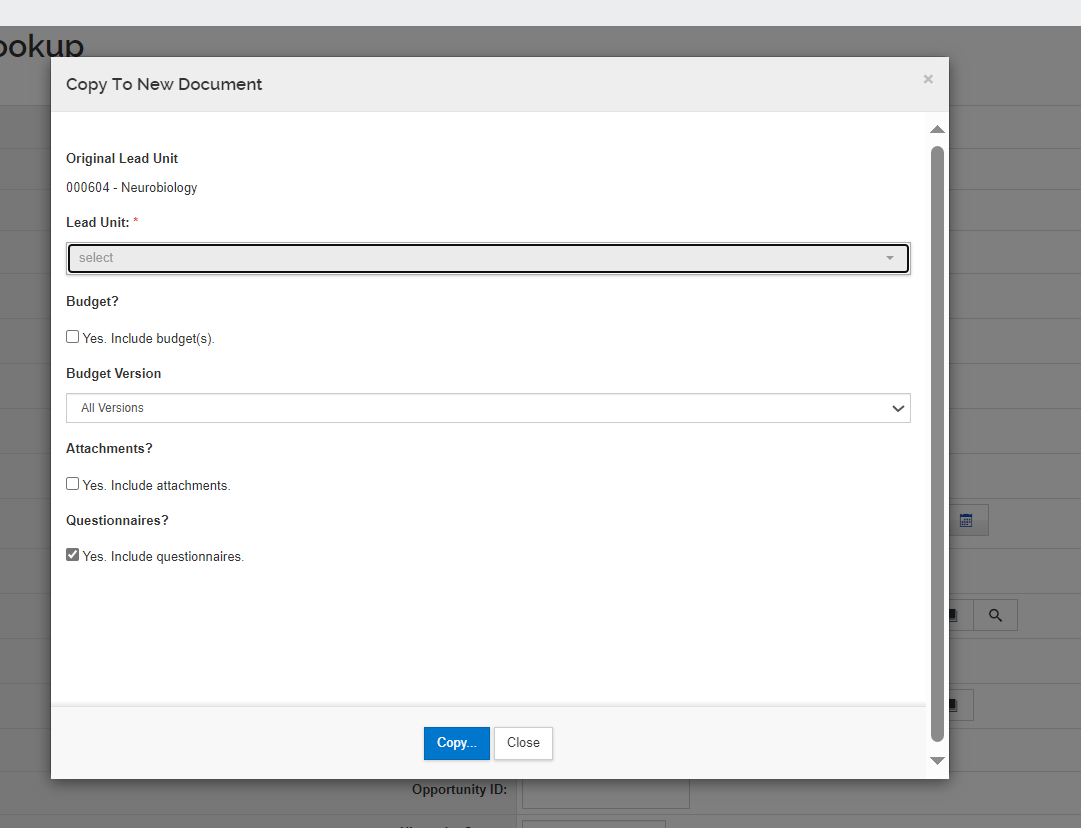Viewport: 1081px width, 828px height.
Task: Open the Lead Unit select dropdown
Action: point(488,258)
